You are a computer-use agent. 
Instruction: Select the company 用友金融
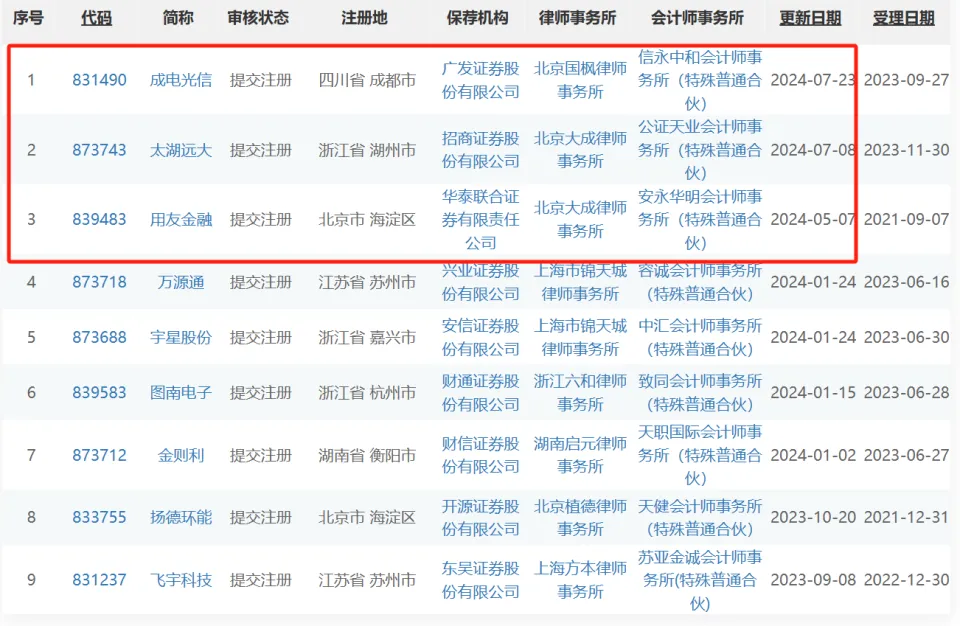coord(180,221)
